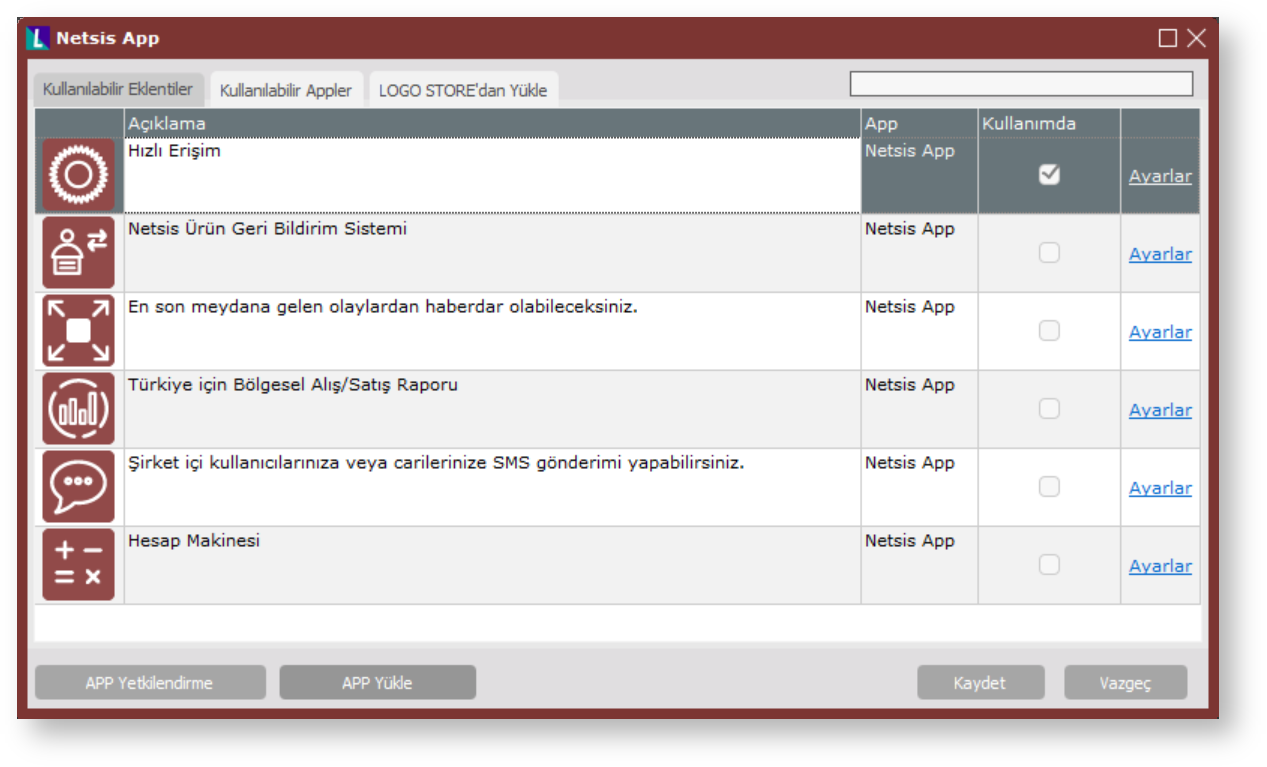1267x767 pixels.
Task: Click Netsis App cell in Bölgesel Alış/Satış Raporu row
Action: point(919,409)
